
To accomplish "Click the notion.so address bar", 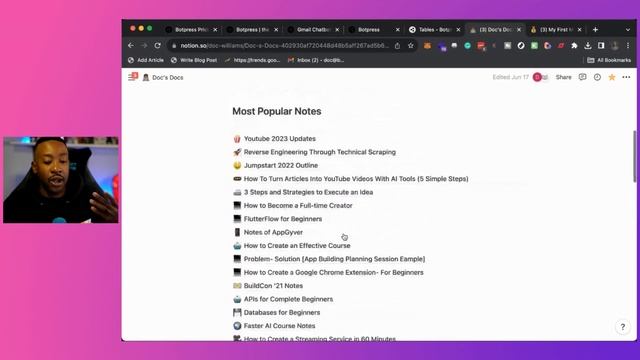I will coord(284,46).
